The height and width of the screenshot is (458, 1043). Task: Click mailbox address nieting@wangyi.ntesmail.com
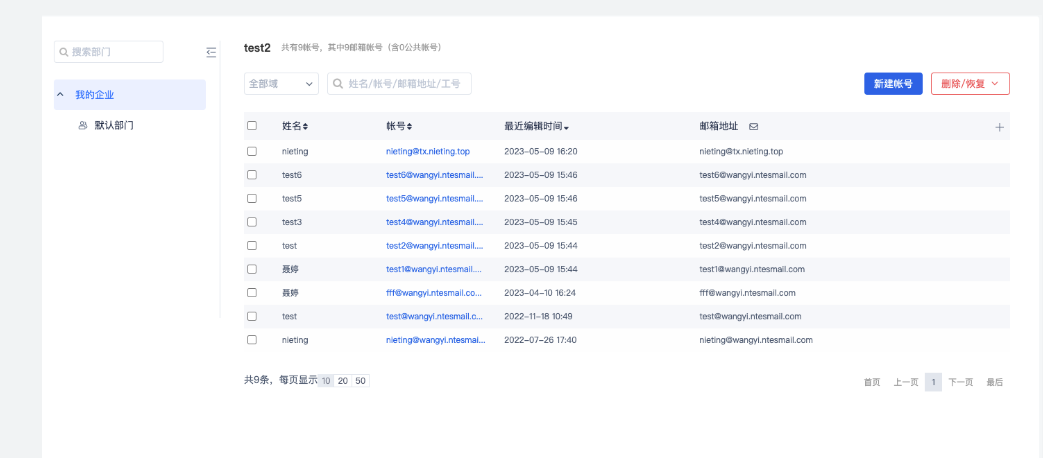point(756,340)
